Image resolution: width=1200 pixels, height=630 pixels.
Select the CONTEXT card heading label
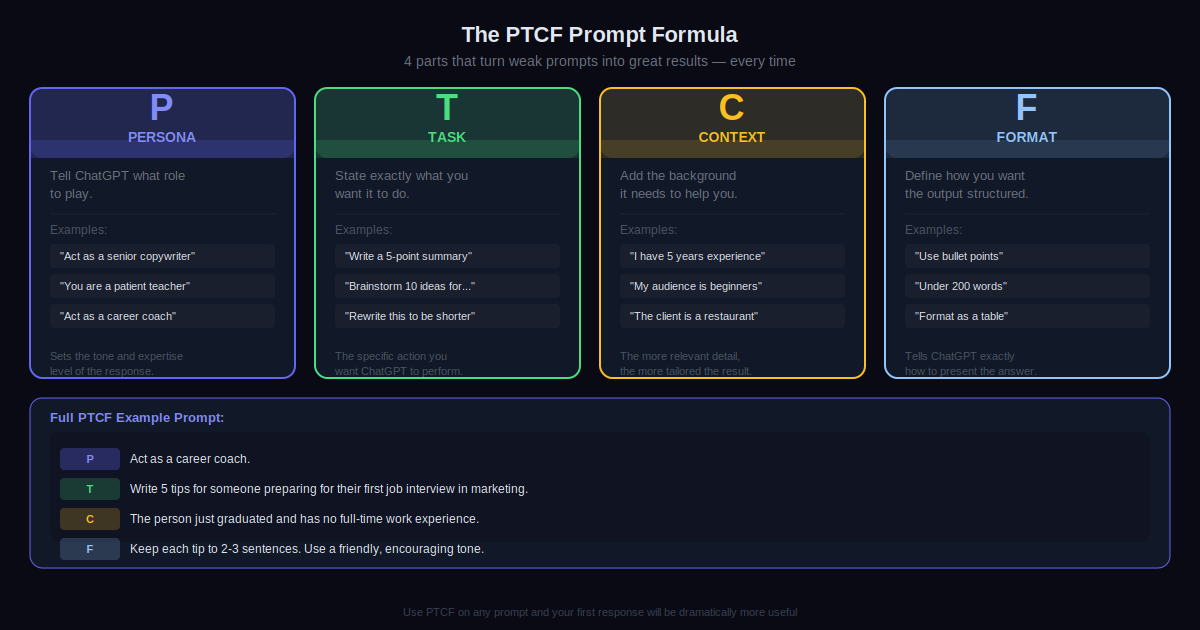click(x=732, y=137)
